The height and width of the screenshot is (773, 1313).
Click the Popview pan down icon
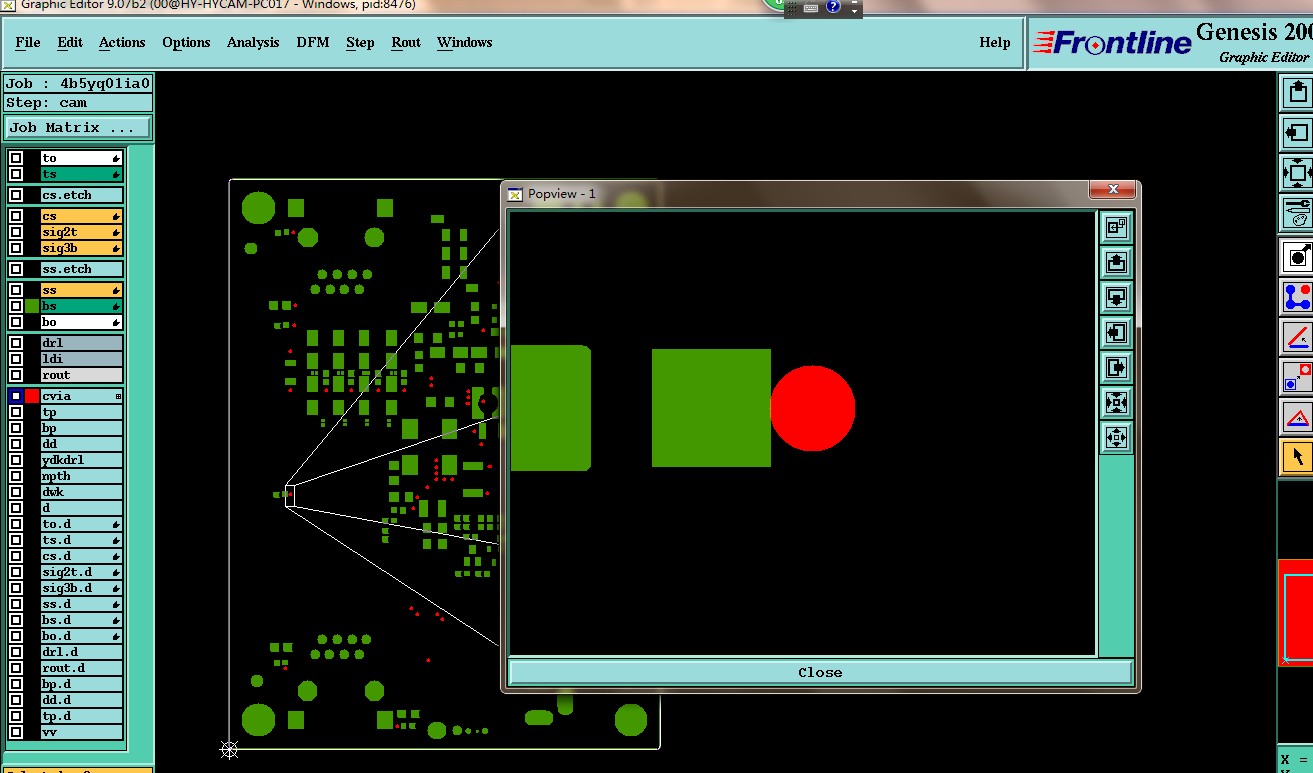[x=1116, y=298]
